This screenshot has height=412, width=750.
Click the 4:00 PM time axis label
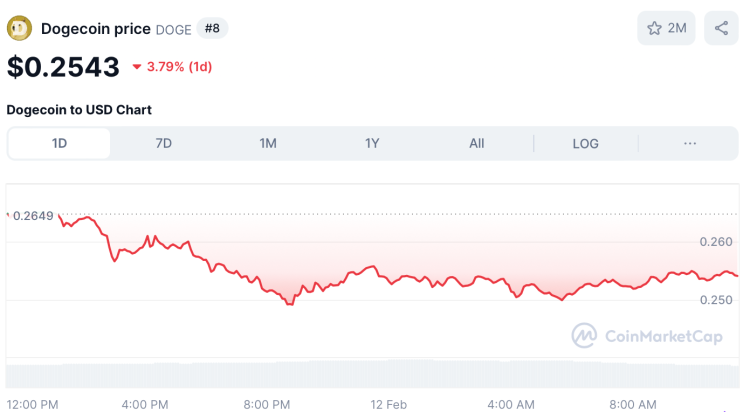tap(145, 404)
